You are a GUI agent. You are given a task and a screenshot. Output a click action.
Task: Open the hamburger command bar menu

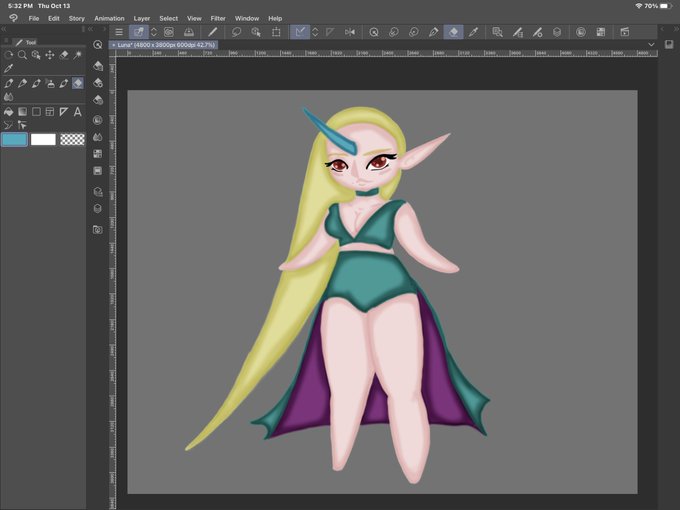pyautogui.click(x=119, y=32)
